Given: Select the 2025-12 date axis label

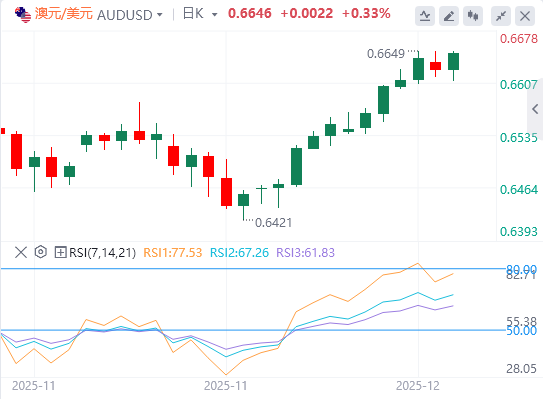Looking at the screenshot, I should (418, 385).
